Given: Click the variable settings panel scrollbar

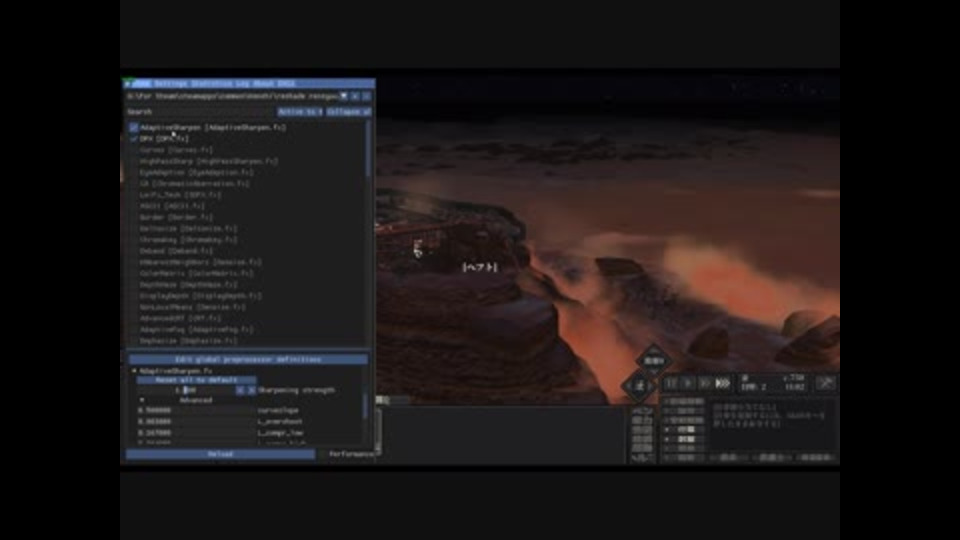Looking at the screenshot, I should [x=366, y=405].
